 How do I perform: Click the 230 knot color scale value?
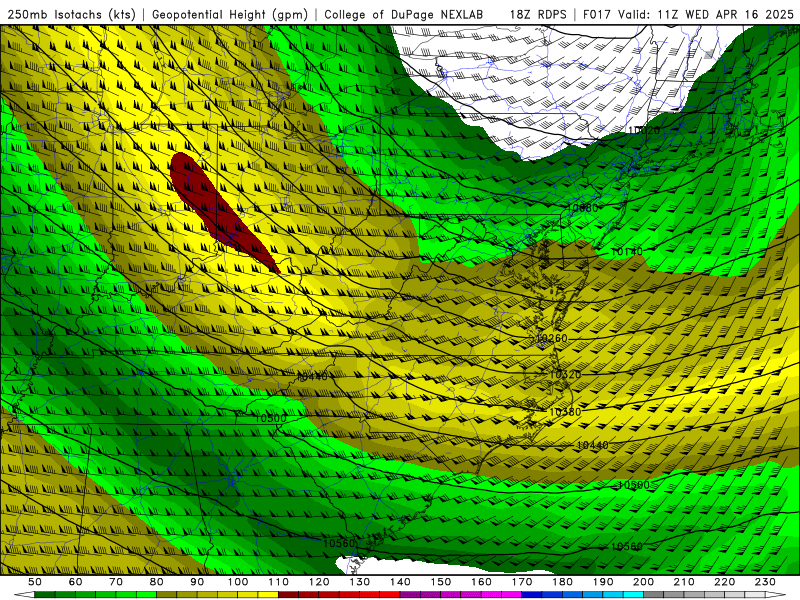pos(765,582)
